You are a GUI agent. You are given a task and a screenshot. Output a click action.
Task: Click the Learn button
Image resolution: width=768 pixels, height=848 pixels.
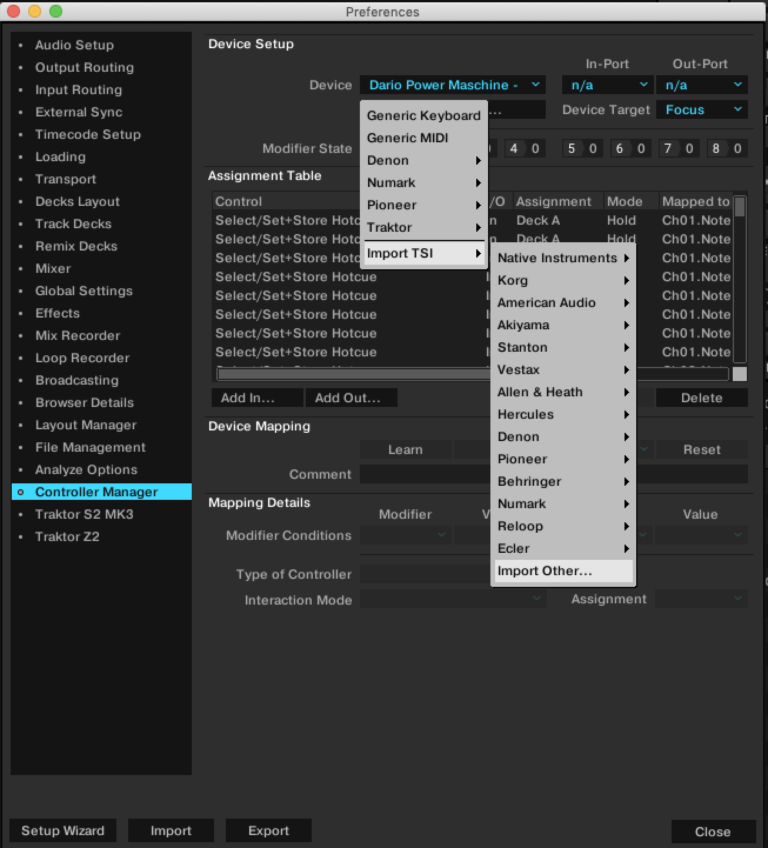coord(406,449)
